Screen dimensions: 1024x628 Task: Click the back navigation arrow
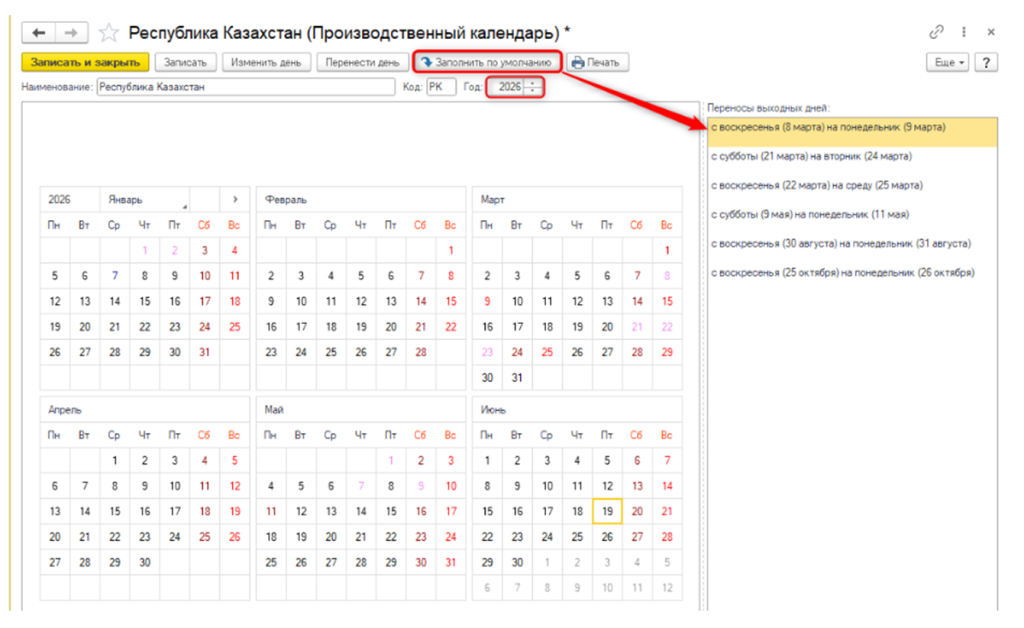click(x=40, y=33)
